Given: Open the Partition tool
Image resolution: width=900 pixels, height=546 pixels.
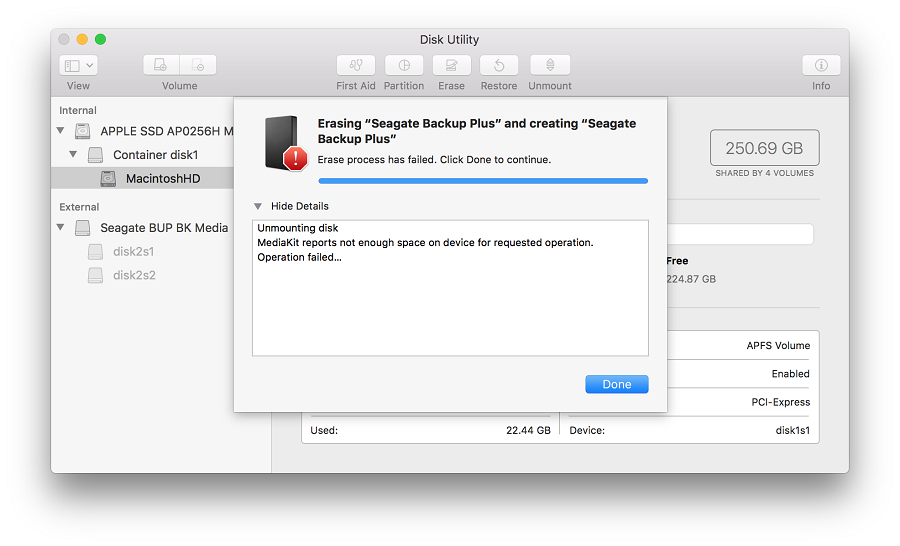Looking at the screenshot, I should point(404,65).
